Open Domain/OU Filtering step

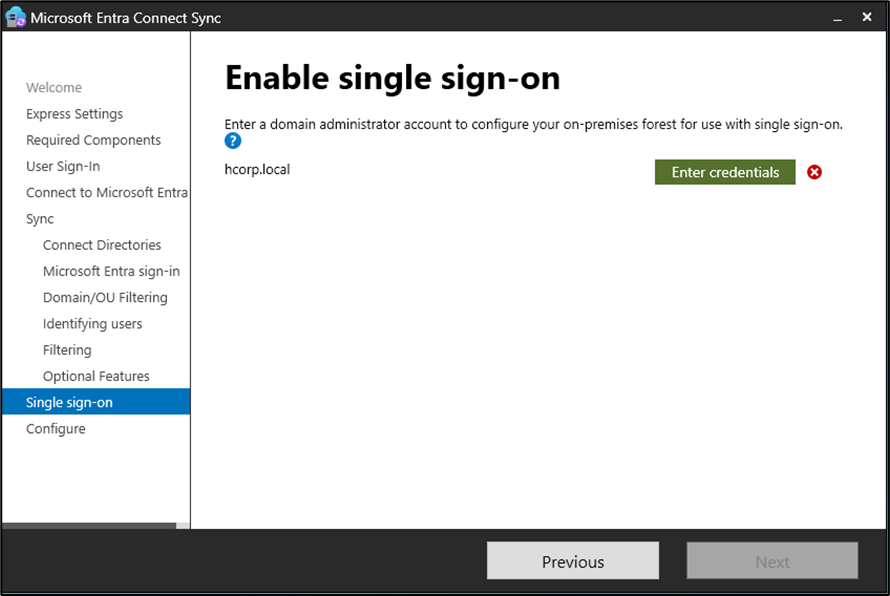click(105, 297)
